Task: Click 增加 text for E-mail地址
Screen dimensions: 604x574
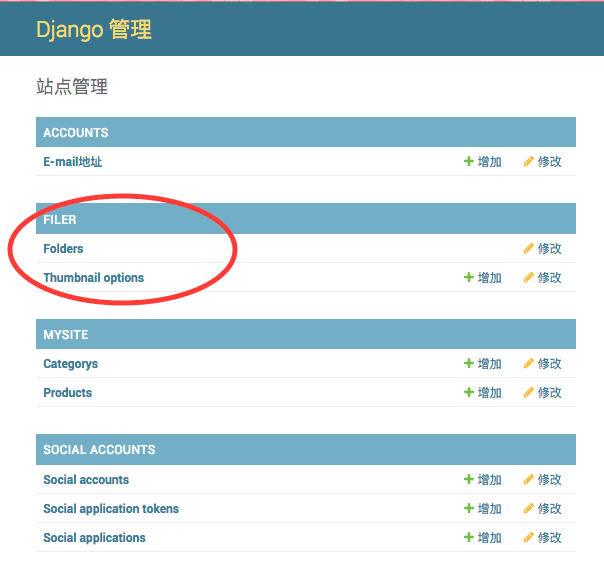Action: [490, 162]
